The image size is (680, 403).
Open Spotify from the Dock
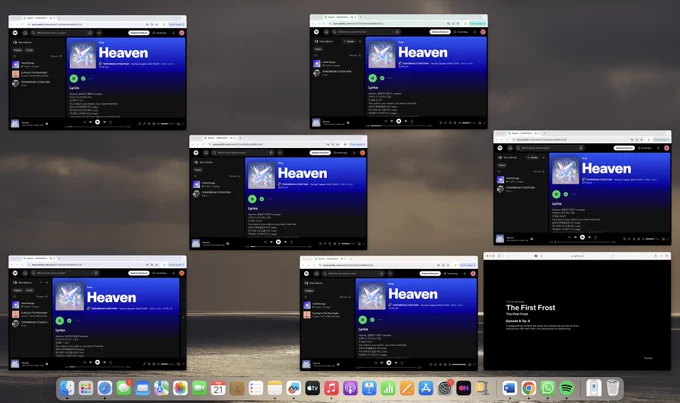[x=566, y=388]
